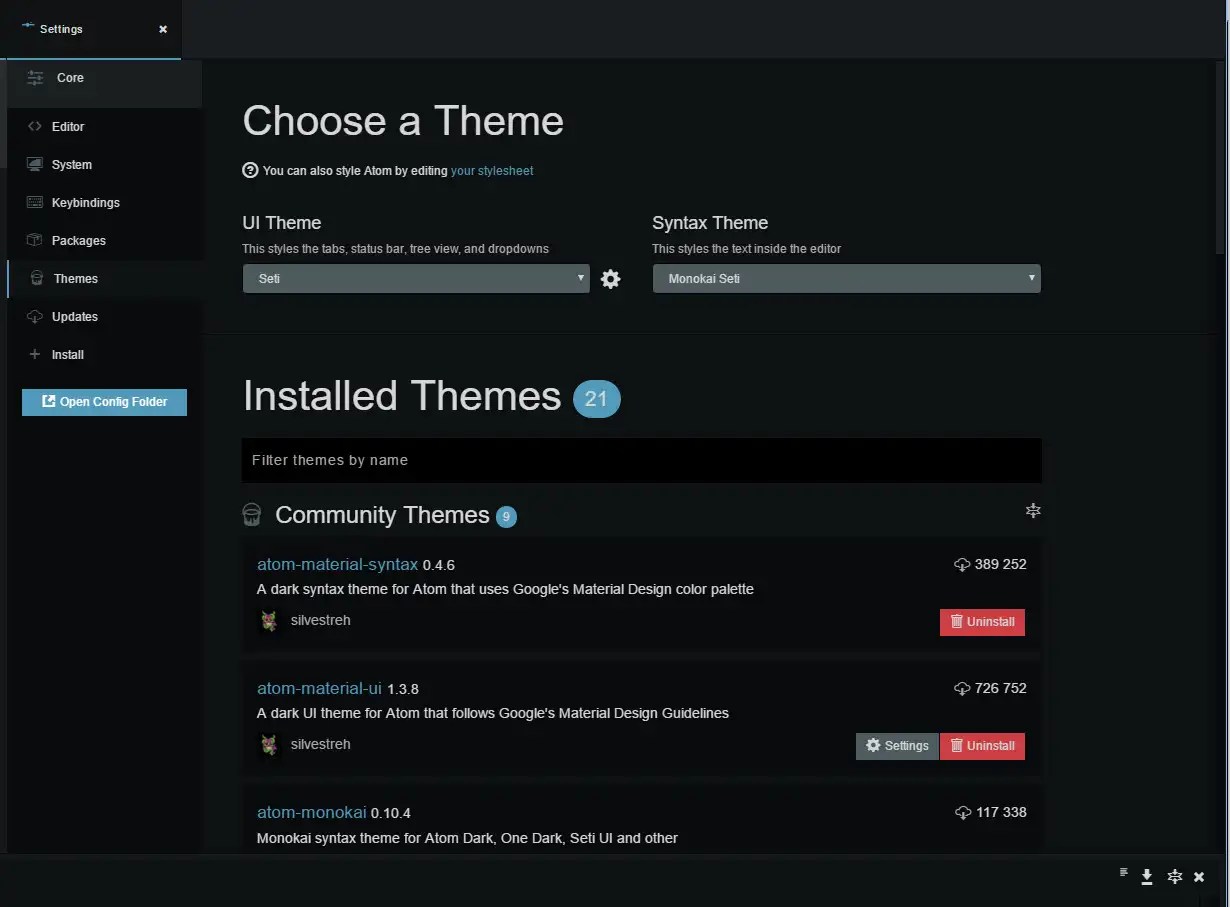Collapse the Community Themes section heading
The width and height of the screenshot is (1230, 907).
[382, 515]
